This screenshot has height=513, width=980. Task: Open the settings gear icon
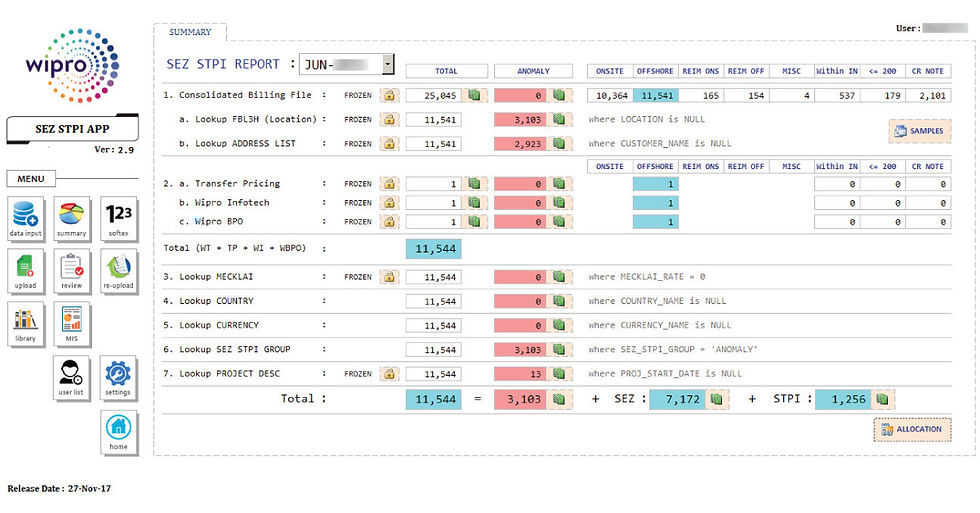pyautogui.click(x=118, y=378)
